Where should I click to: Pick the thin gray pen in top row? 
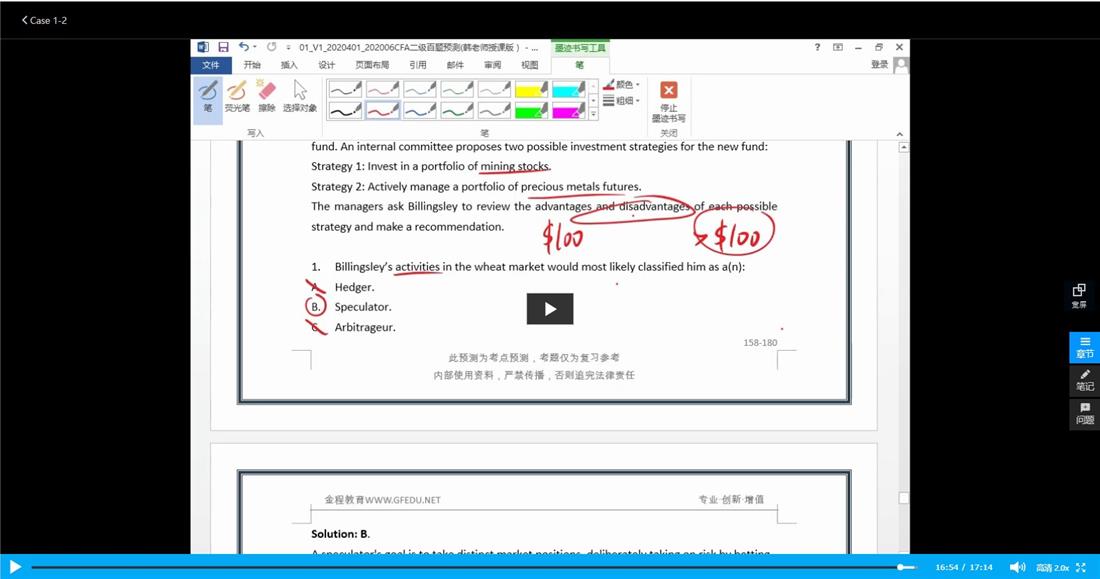494,90
